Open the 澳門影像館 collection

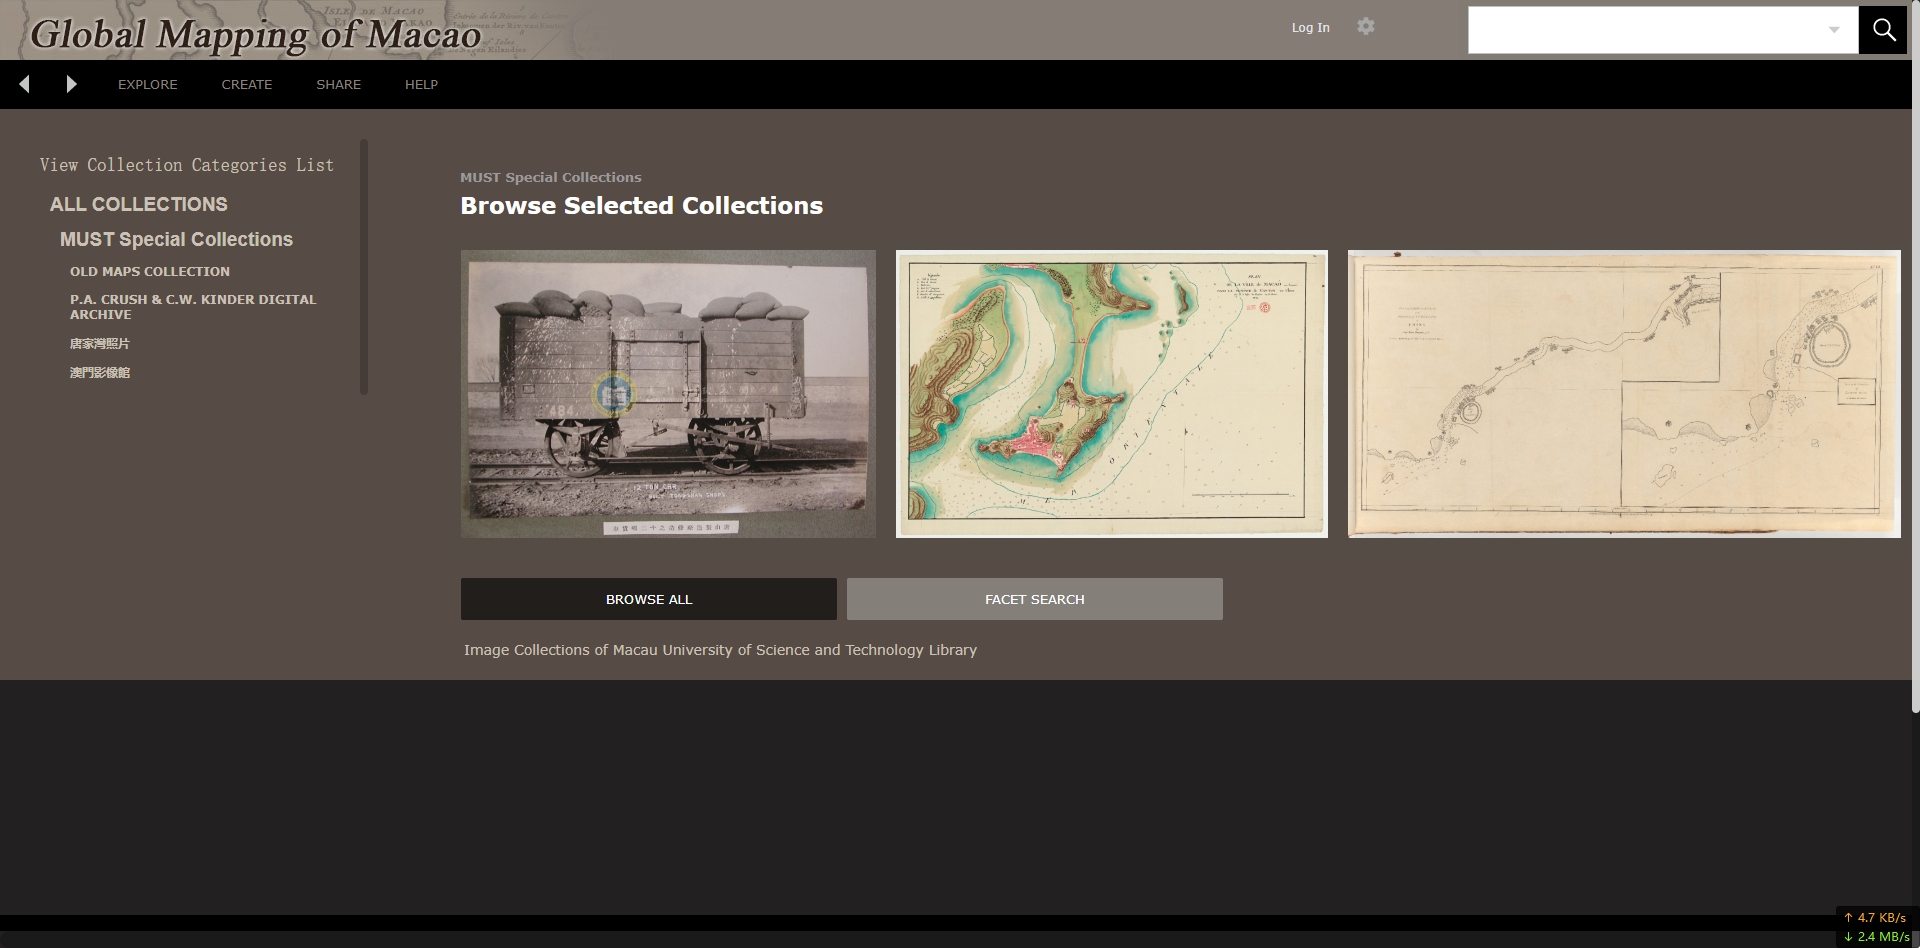click(x=100, y=372)
